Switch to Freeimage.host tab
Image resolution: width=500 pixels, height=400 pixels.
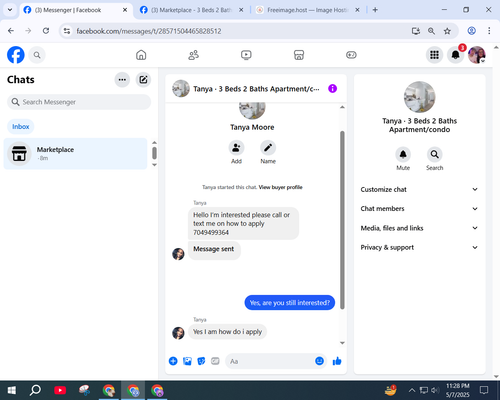[x=308, y=10]
